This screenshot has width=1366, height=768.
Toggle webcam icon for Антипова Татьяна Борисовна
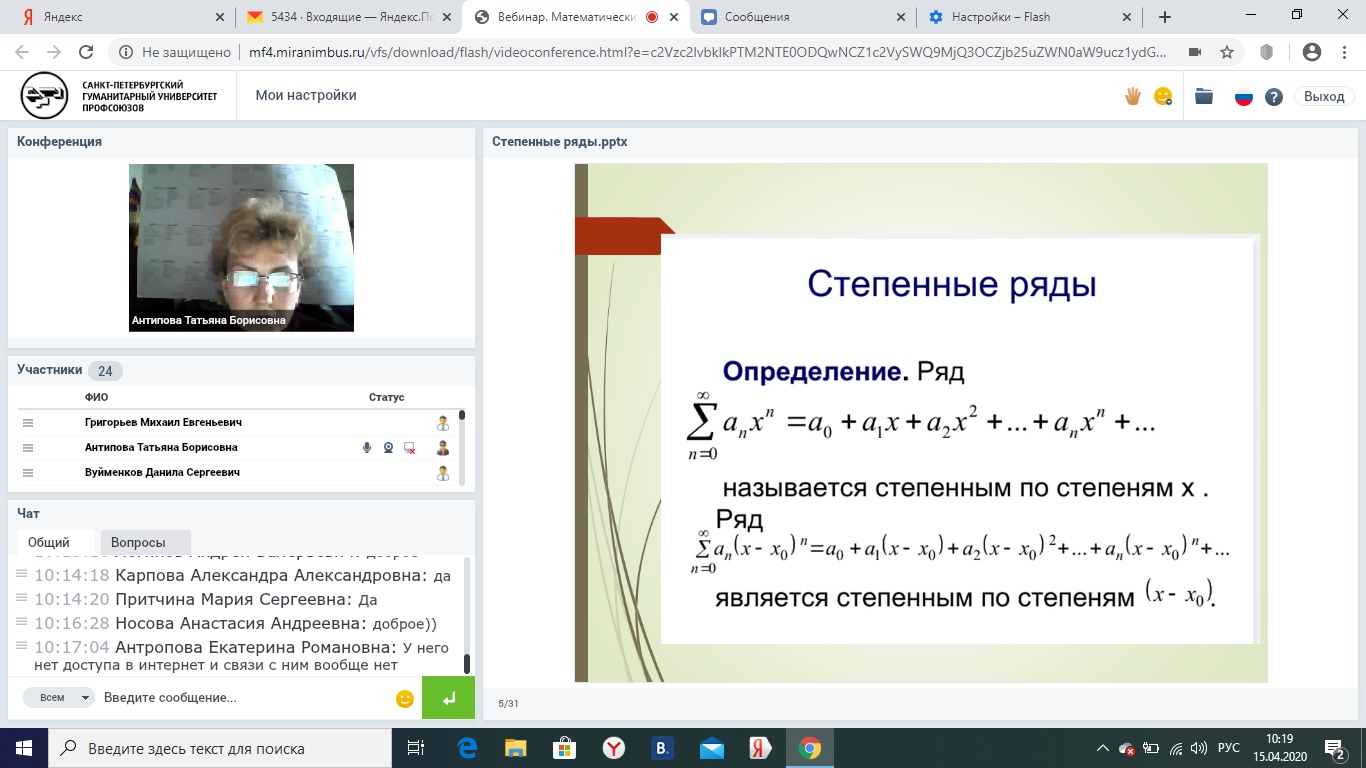click(388, 448)
